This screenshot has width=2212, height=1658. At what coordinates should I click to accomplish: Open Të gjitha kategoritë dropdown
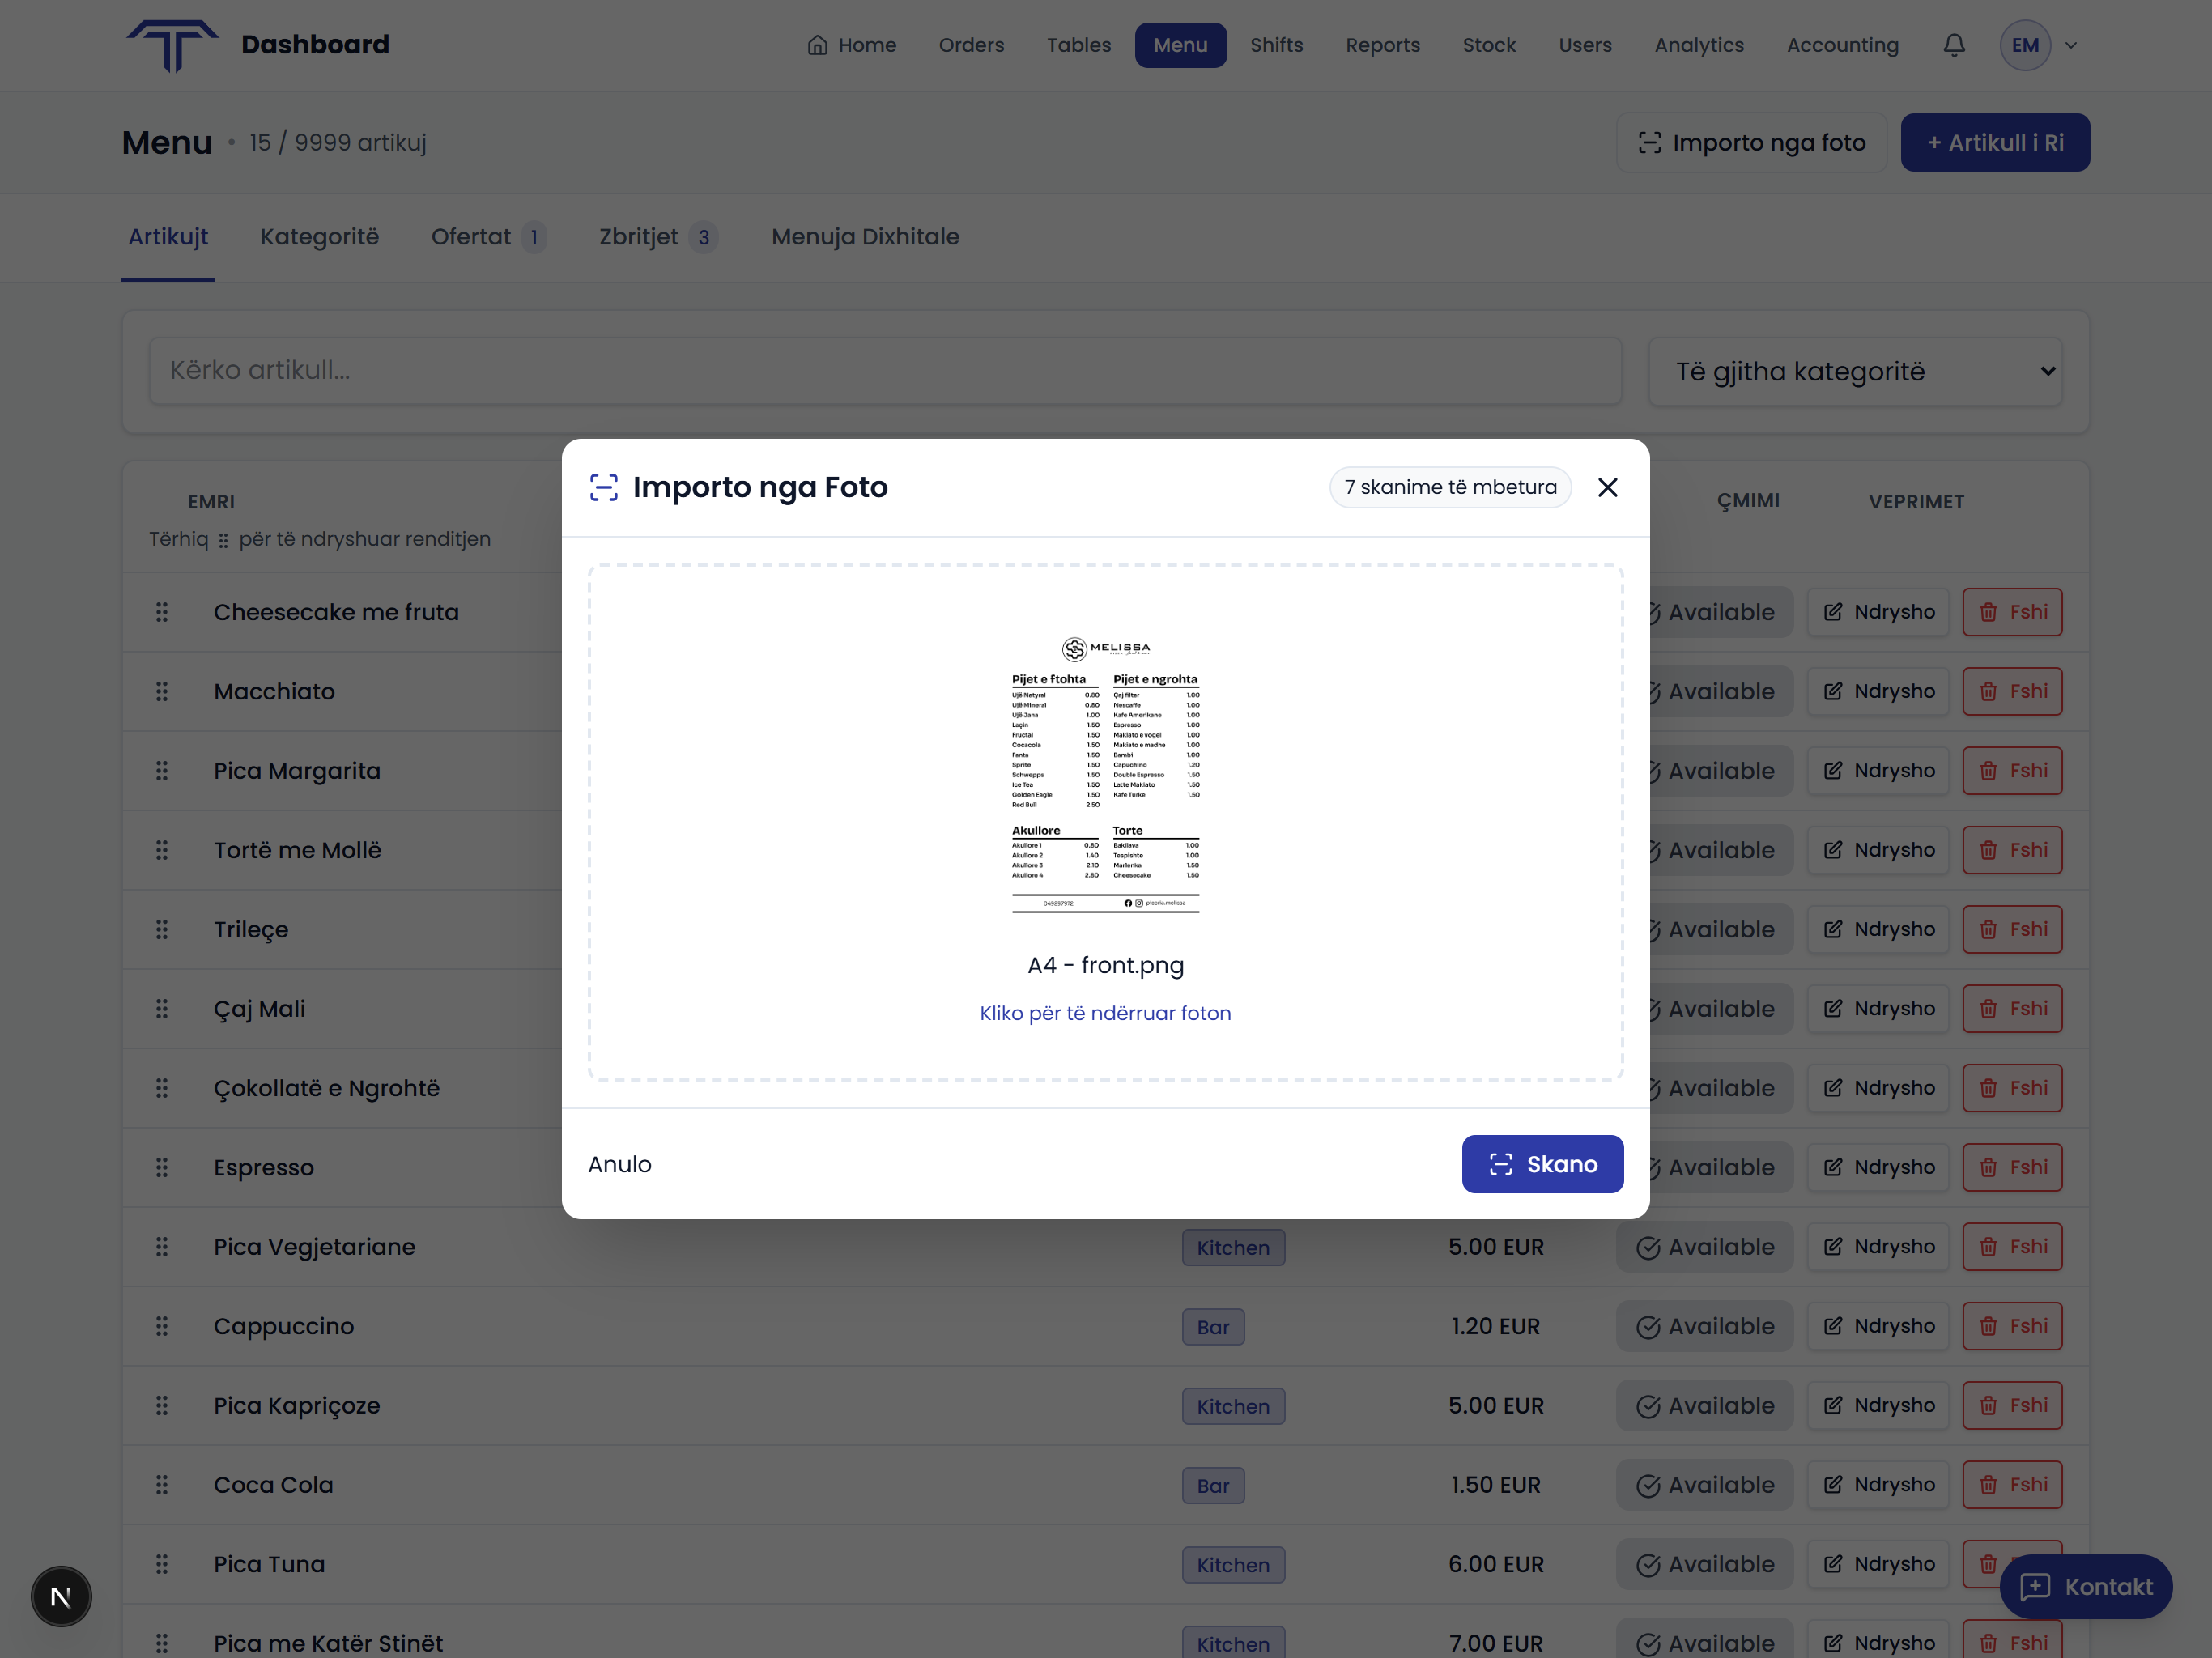[x=1855, y=371]
